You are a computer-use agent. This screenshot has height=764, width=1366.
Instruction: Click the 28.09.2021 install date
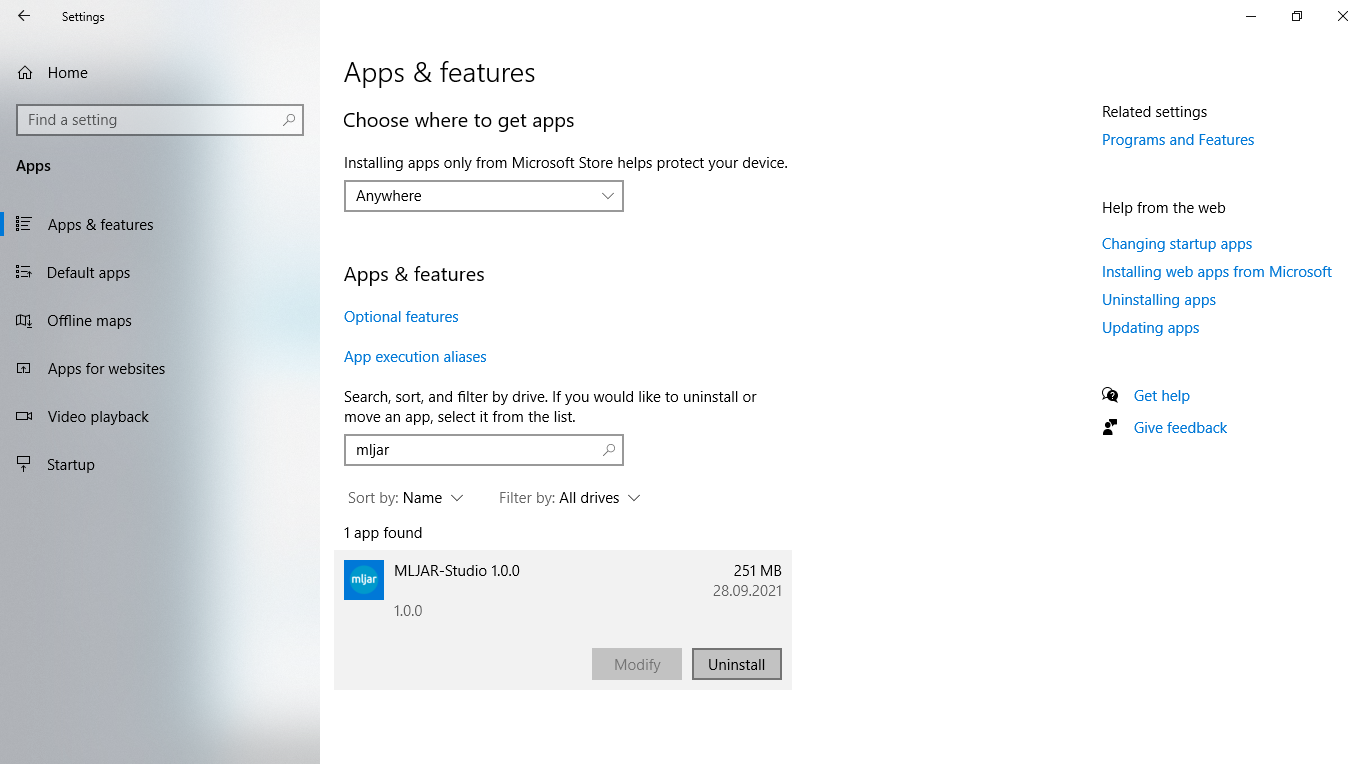(x=747, y=591)
